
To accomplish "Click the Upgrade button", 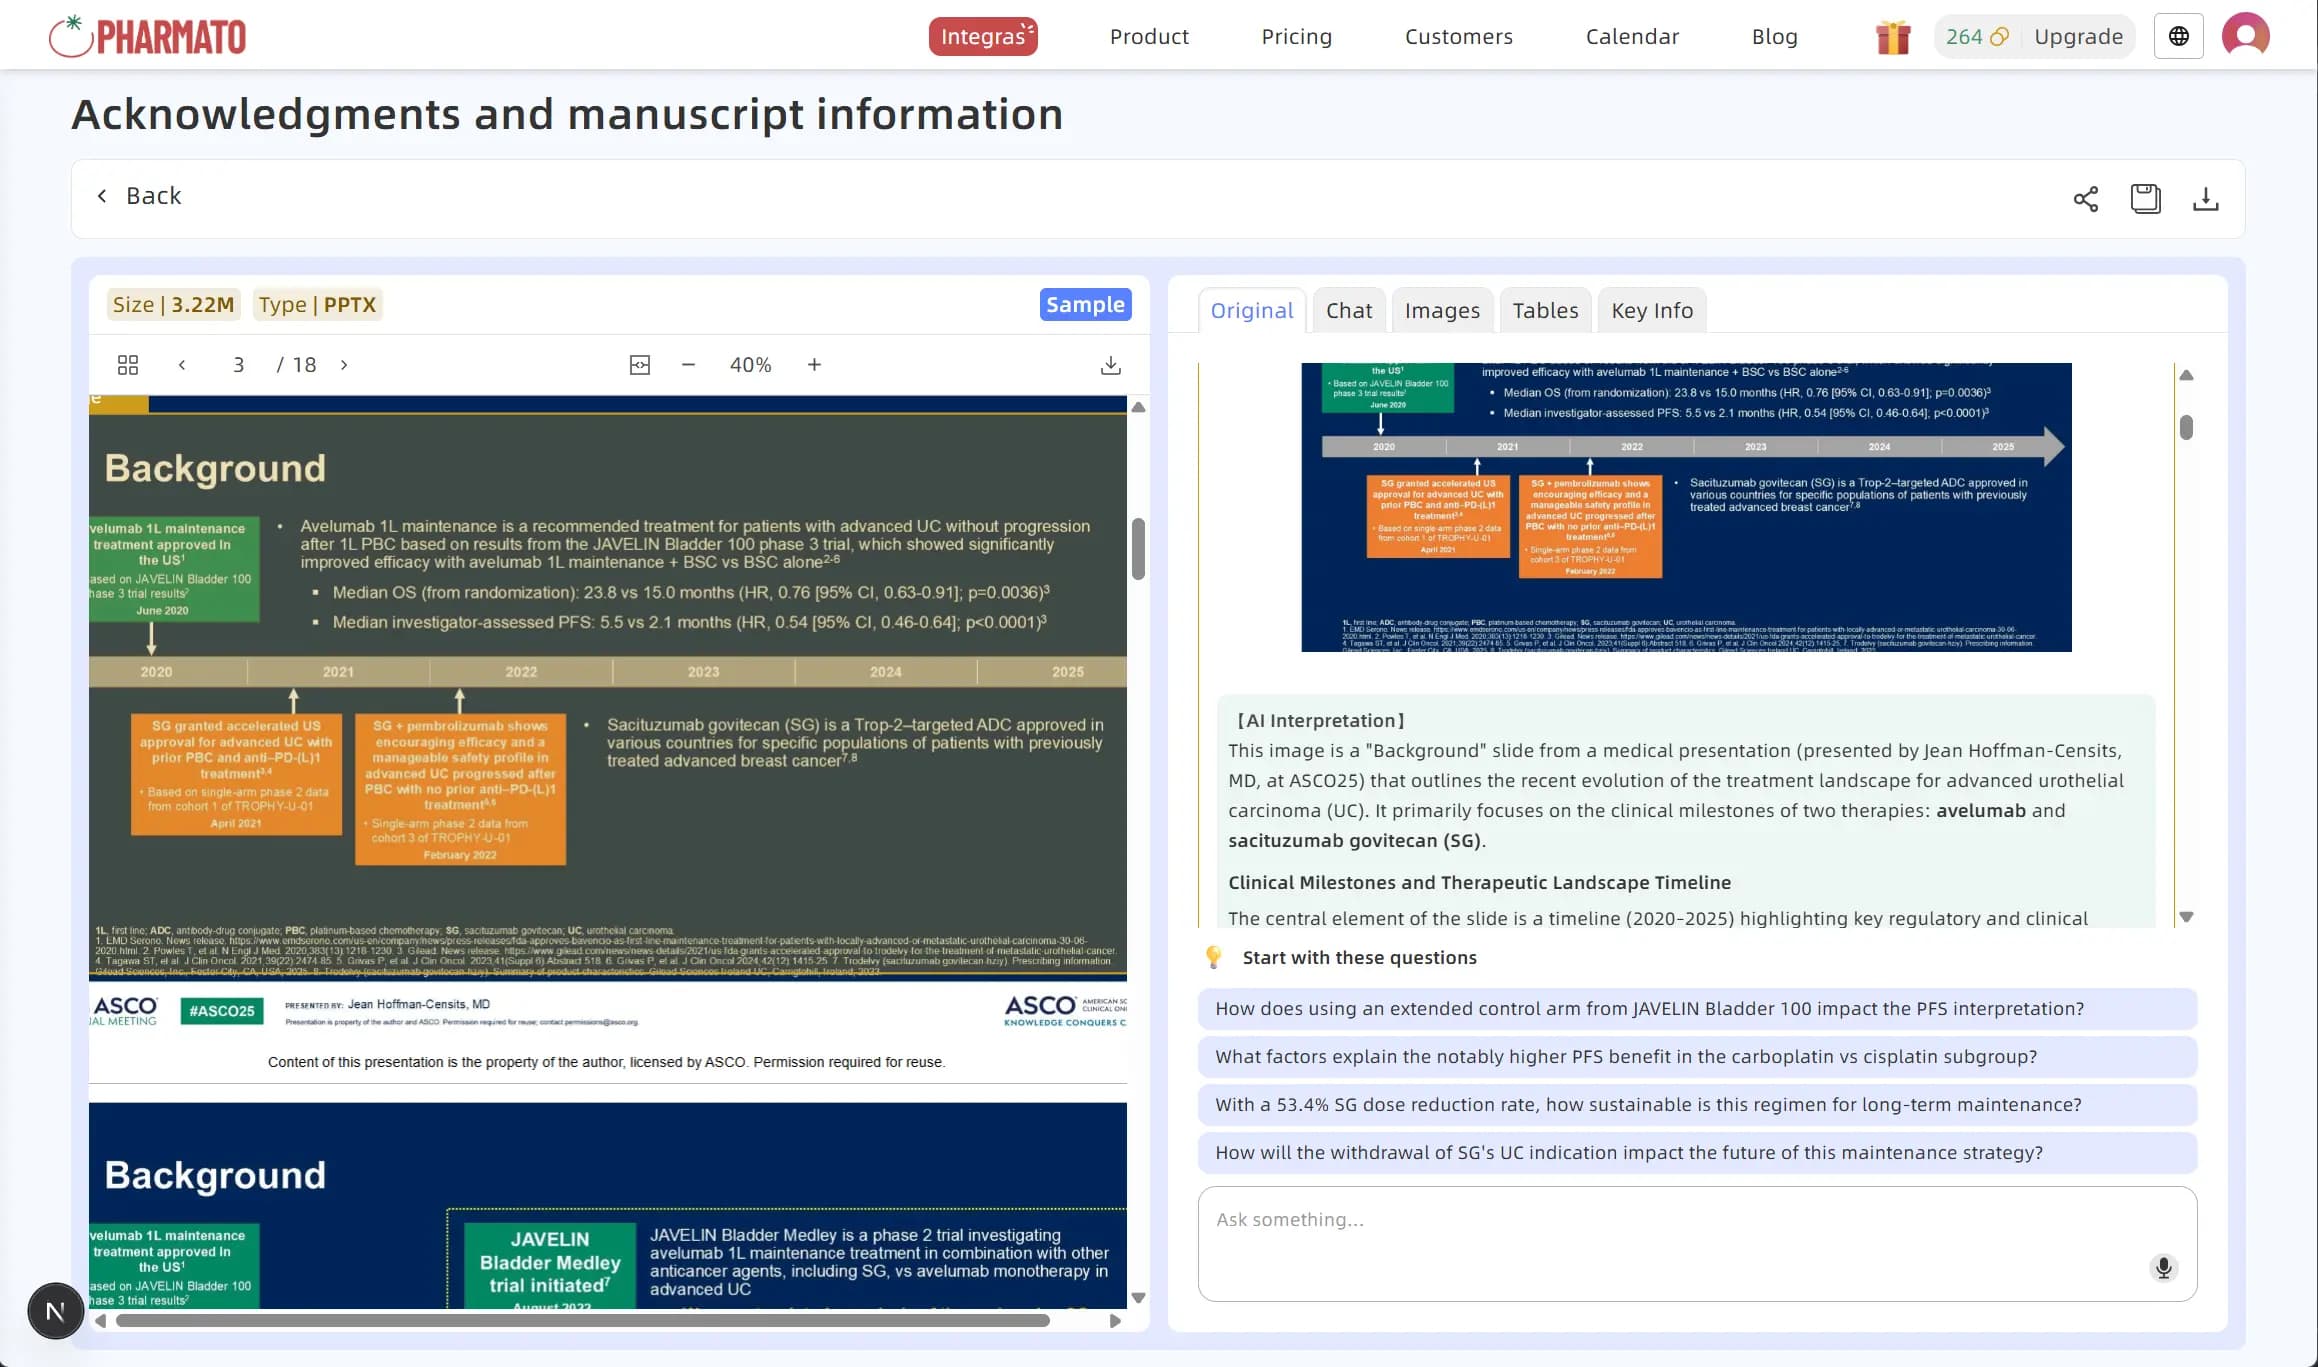I will [2078, 37].
